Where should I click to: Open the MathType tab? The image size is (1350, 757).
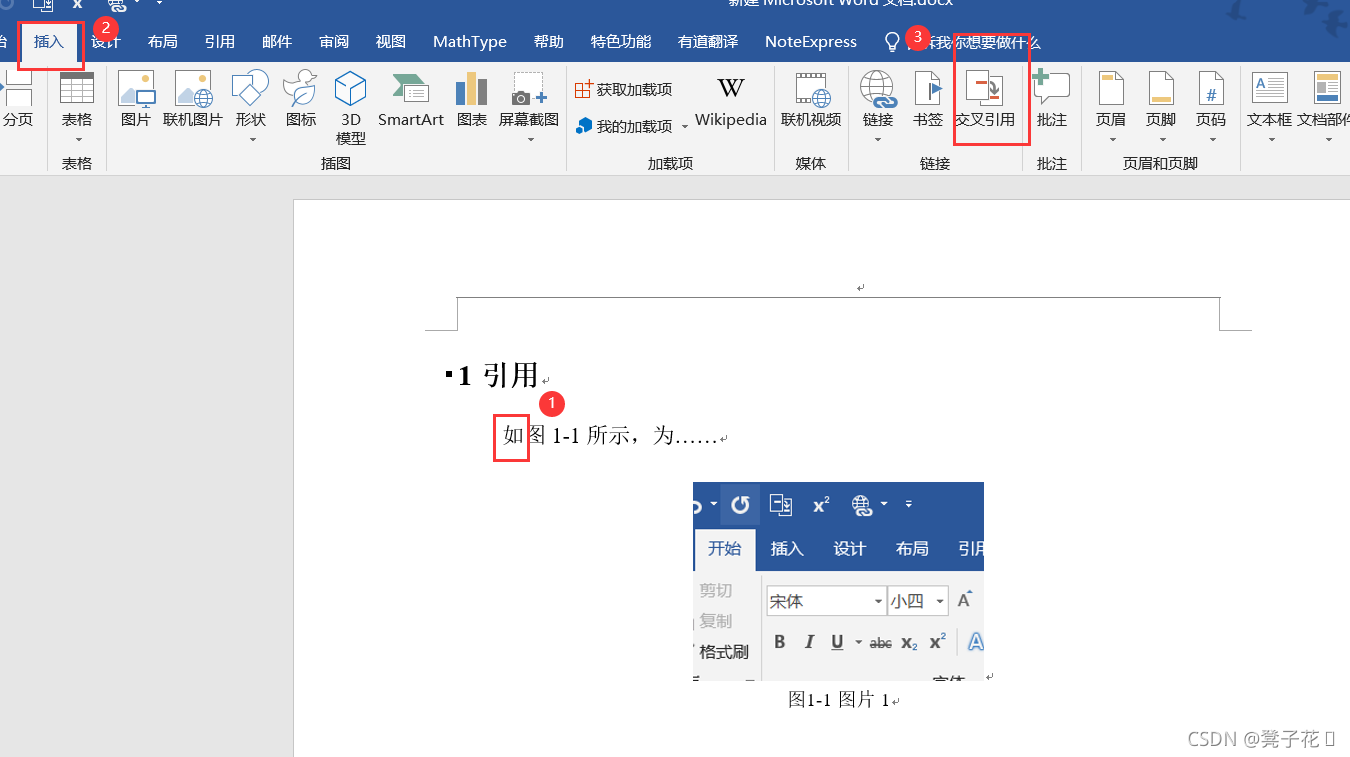click(x=470, y=42)
